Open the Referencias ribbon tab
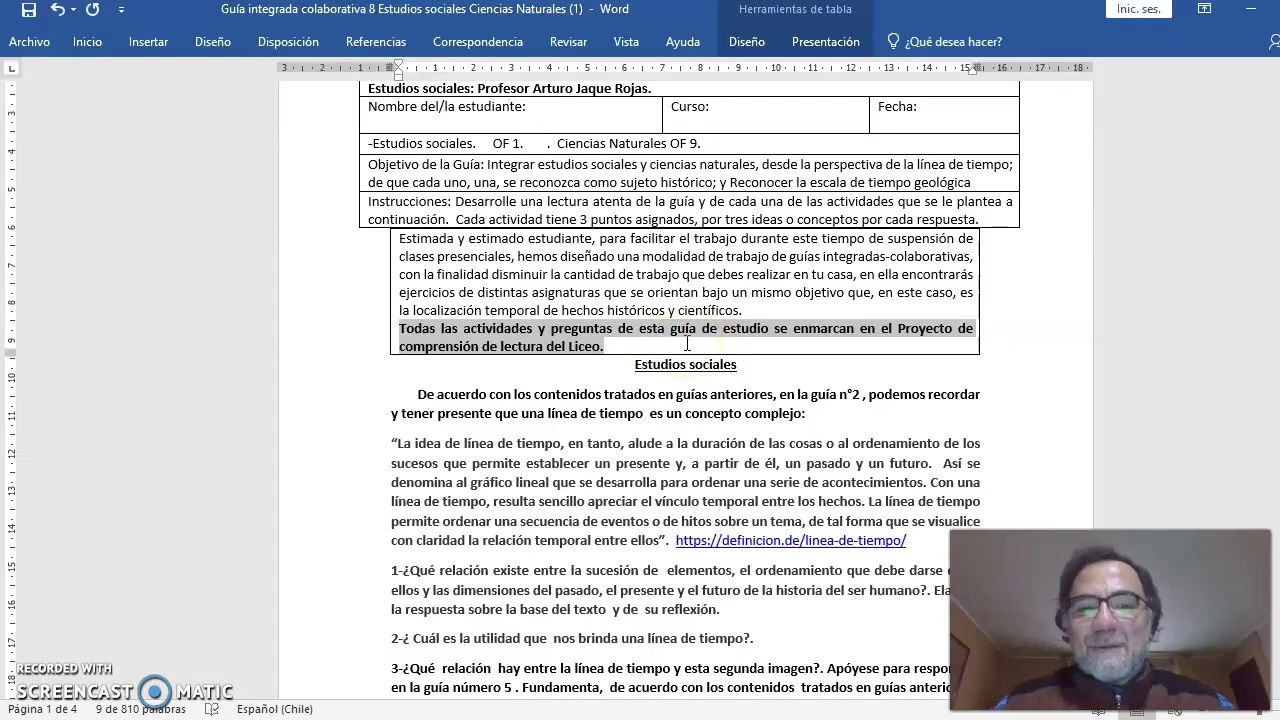Screen dimensions: 1280x720 (x=376, y=42)
